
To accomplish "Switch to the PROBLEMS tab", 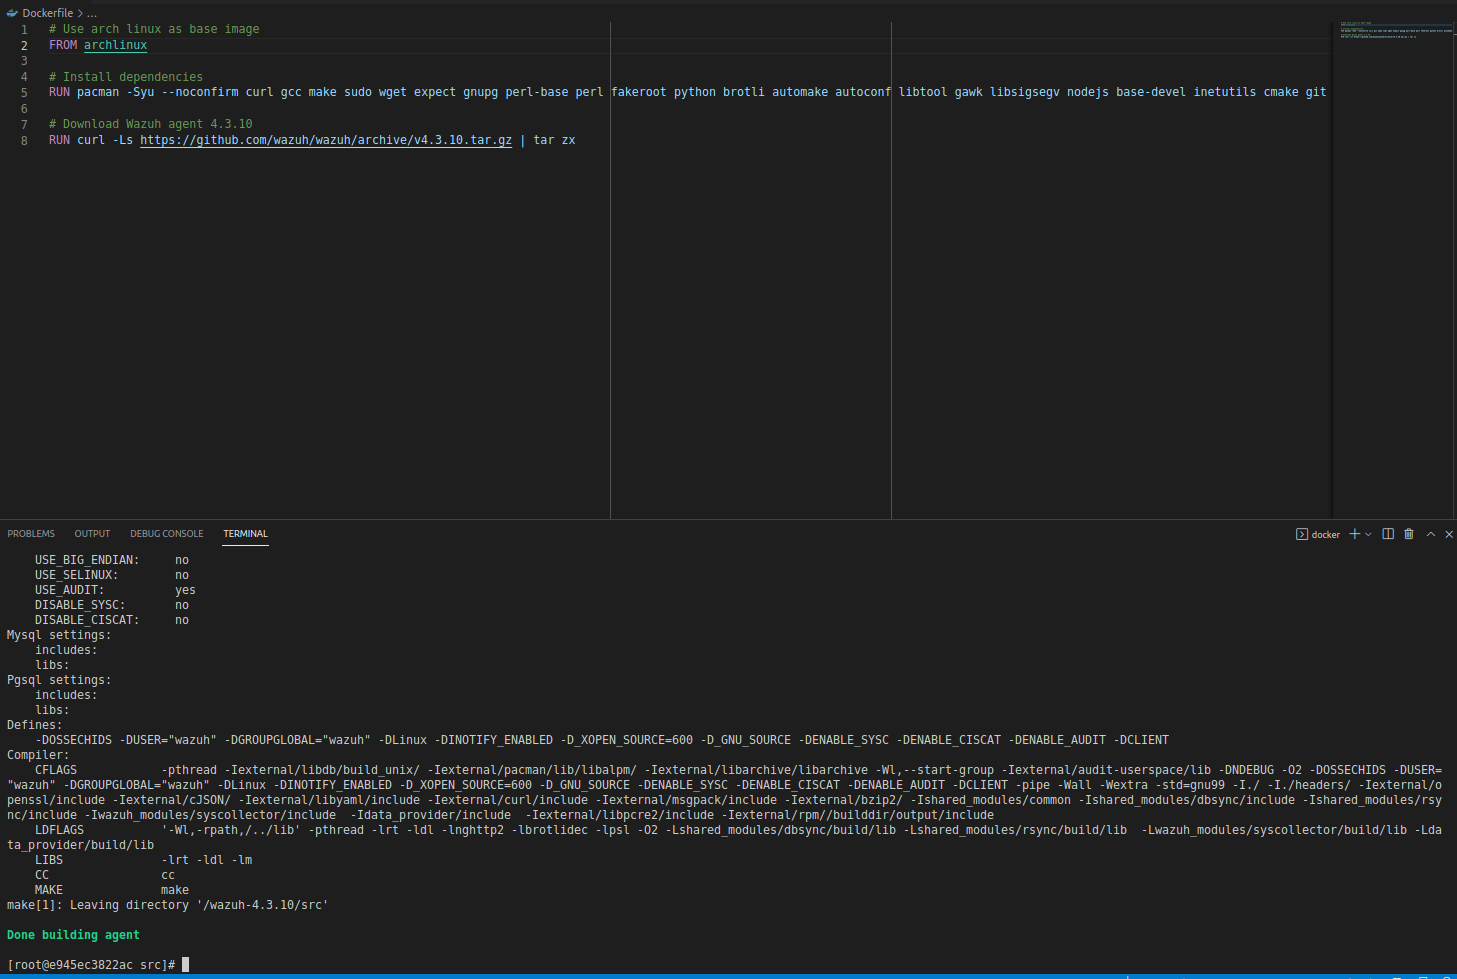I will click(31, 533).
